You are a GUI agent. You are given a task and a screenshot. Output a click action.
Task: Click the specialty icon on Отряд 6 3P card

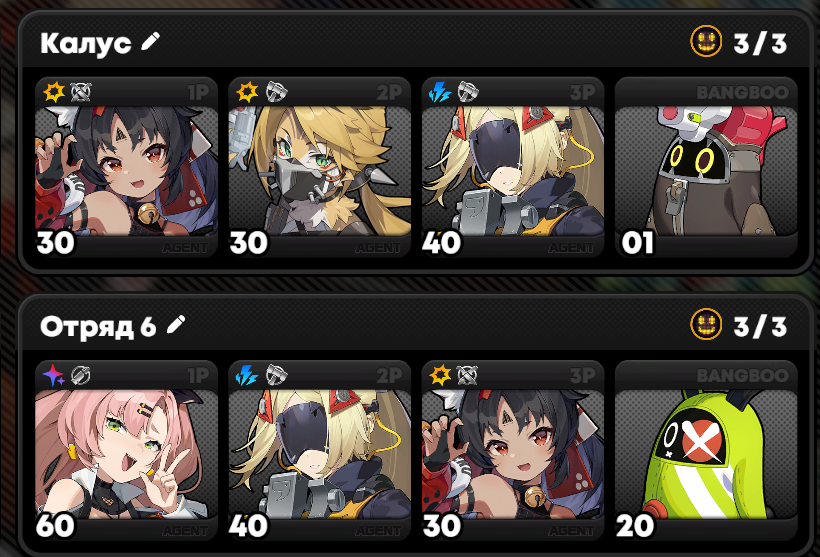[467, 375]
